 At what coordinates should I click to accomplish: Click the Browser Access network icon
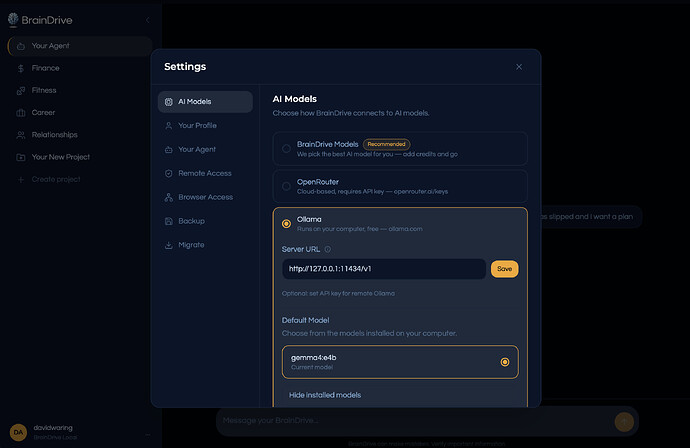tap(169, 197)
